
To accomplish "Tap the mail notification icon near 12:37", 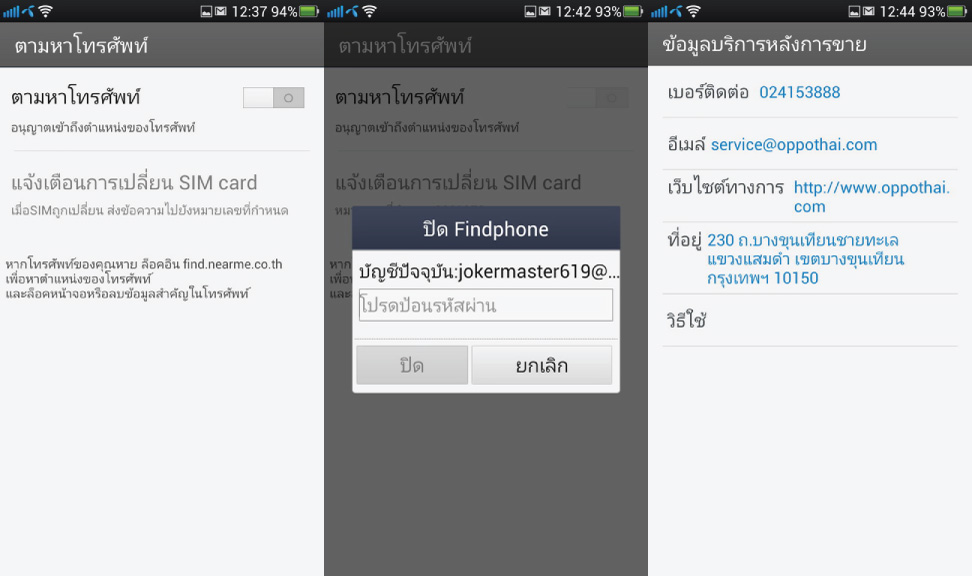I will coord(221,11).
